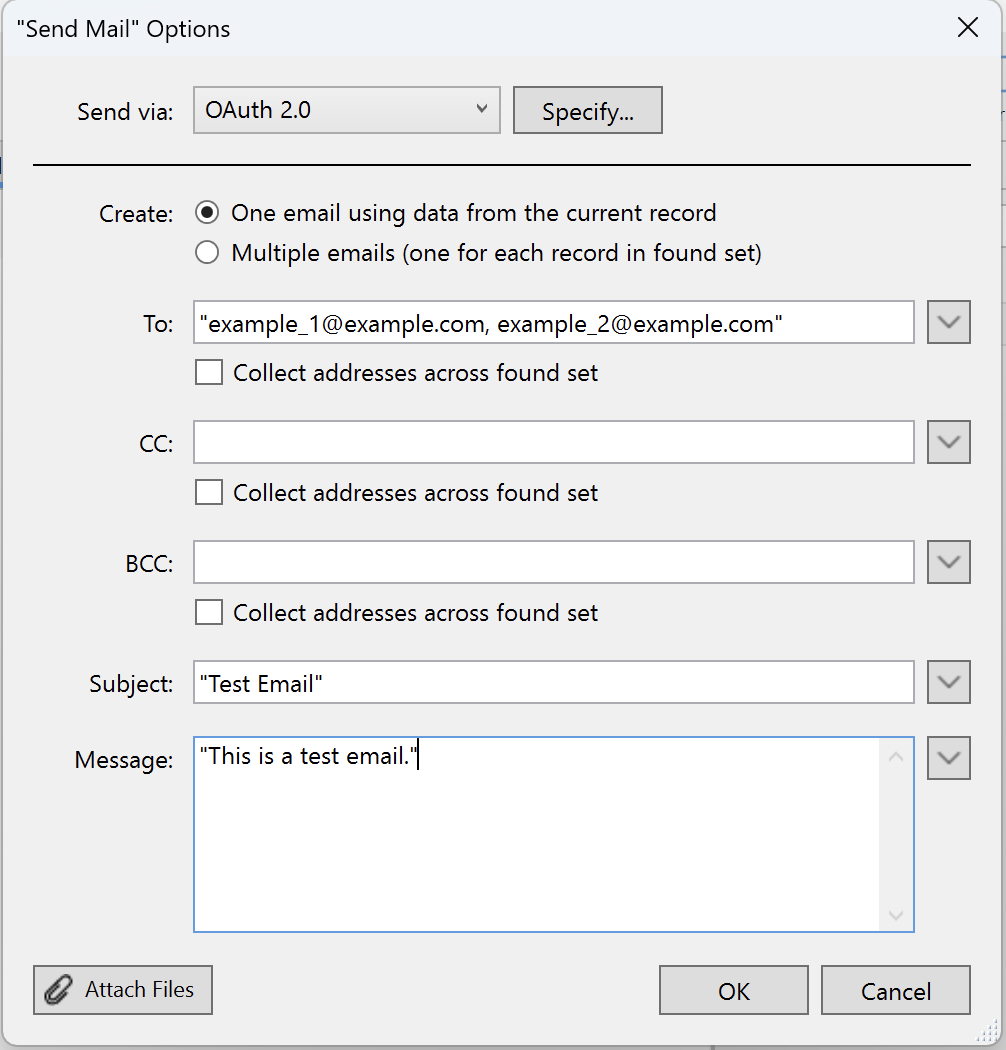Viewport: 1006px width, 1050px height.
Task: Click the Message box scroll-down chevron
Action: (x=897, y=916)
